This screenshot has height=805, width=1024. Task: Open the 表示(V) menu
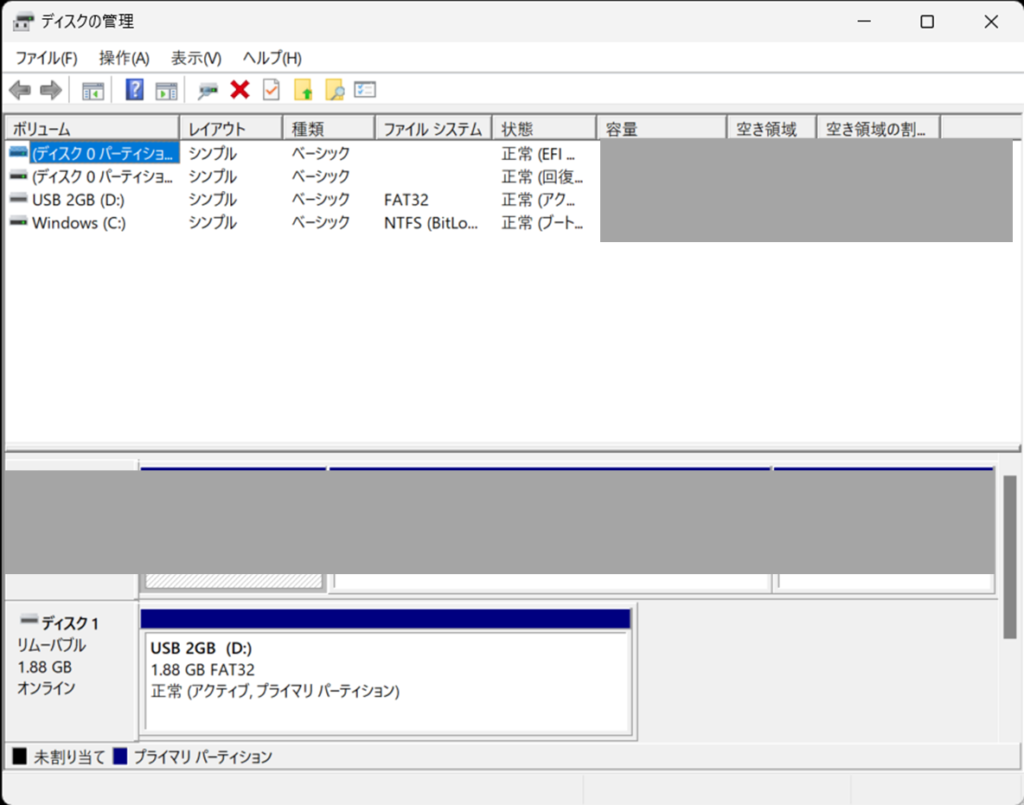pos(196,58)
